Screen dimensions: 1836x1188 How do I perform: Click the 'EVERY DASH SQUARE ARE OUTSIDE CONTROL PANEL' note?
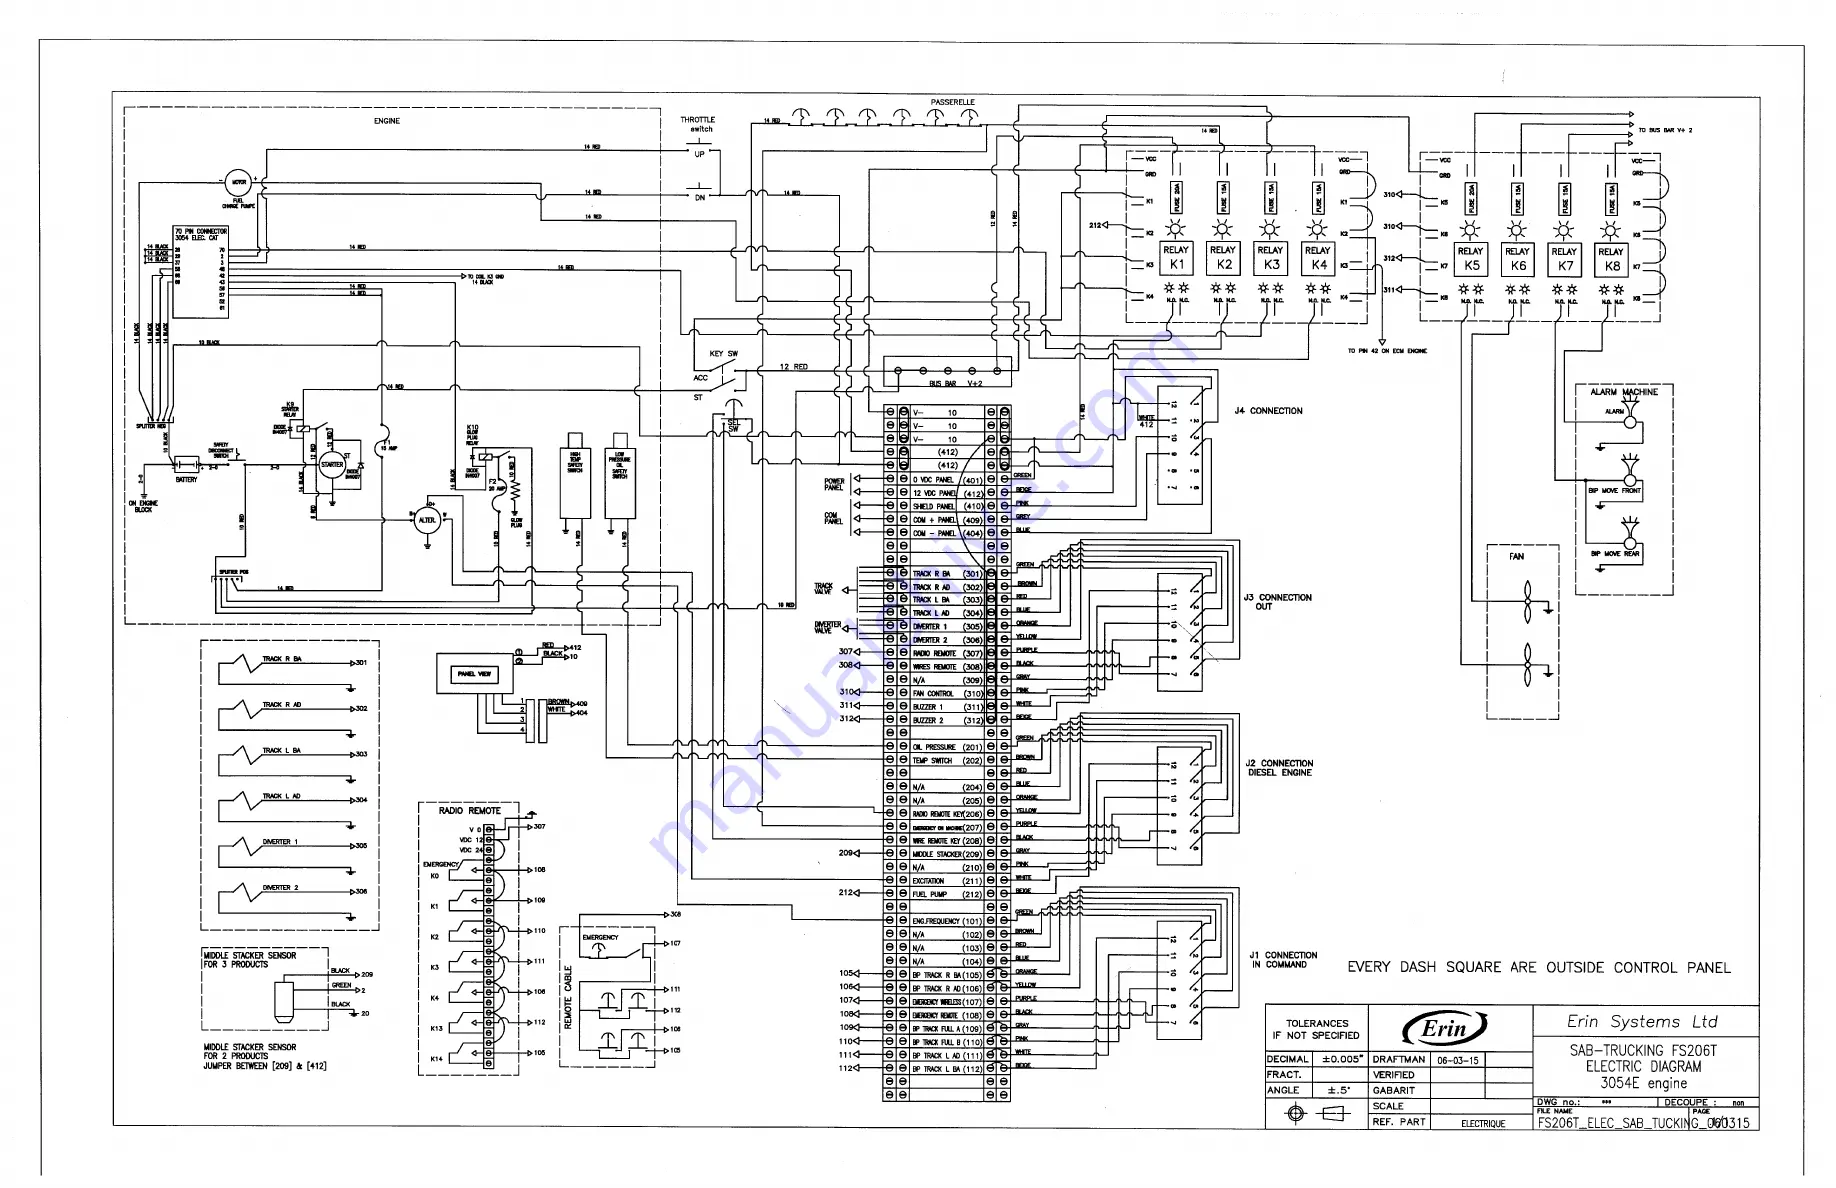(1539, 968)
